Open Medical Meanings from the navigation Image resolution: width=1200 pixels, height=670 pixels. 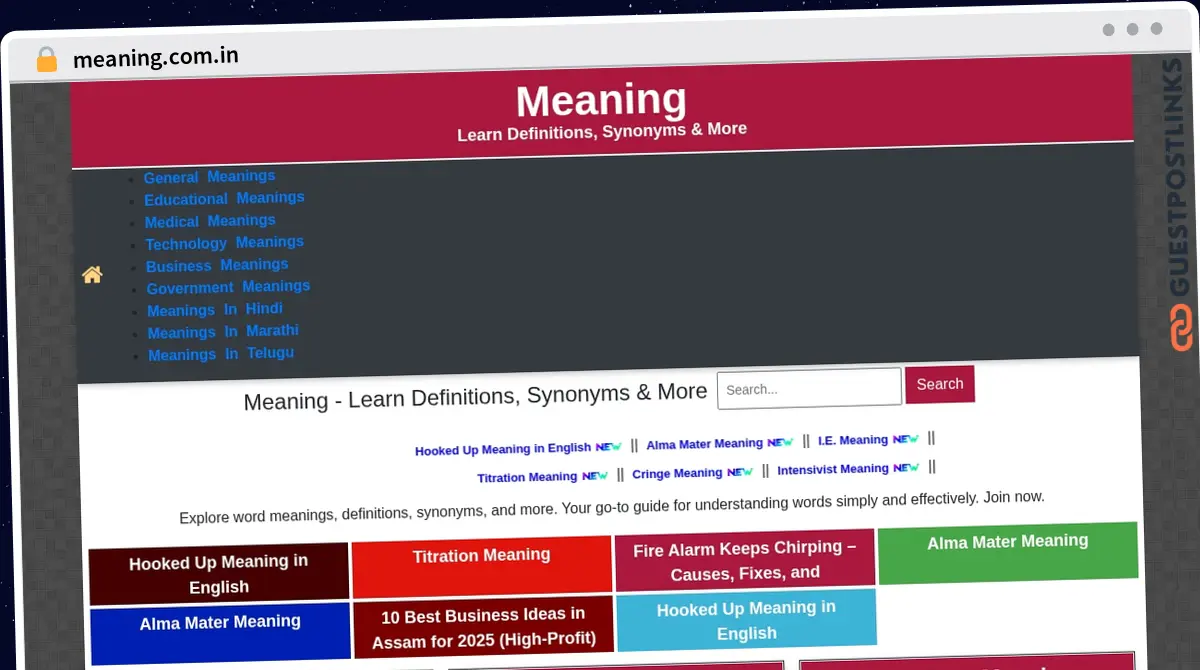click(x=210, y=220)
